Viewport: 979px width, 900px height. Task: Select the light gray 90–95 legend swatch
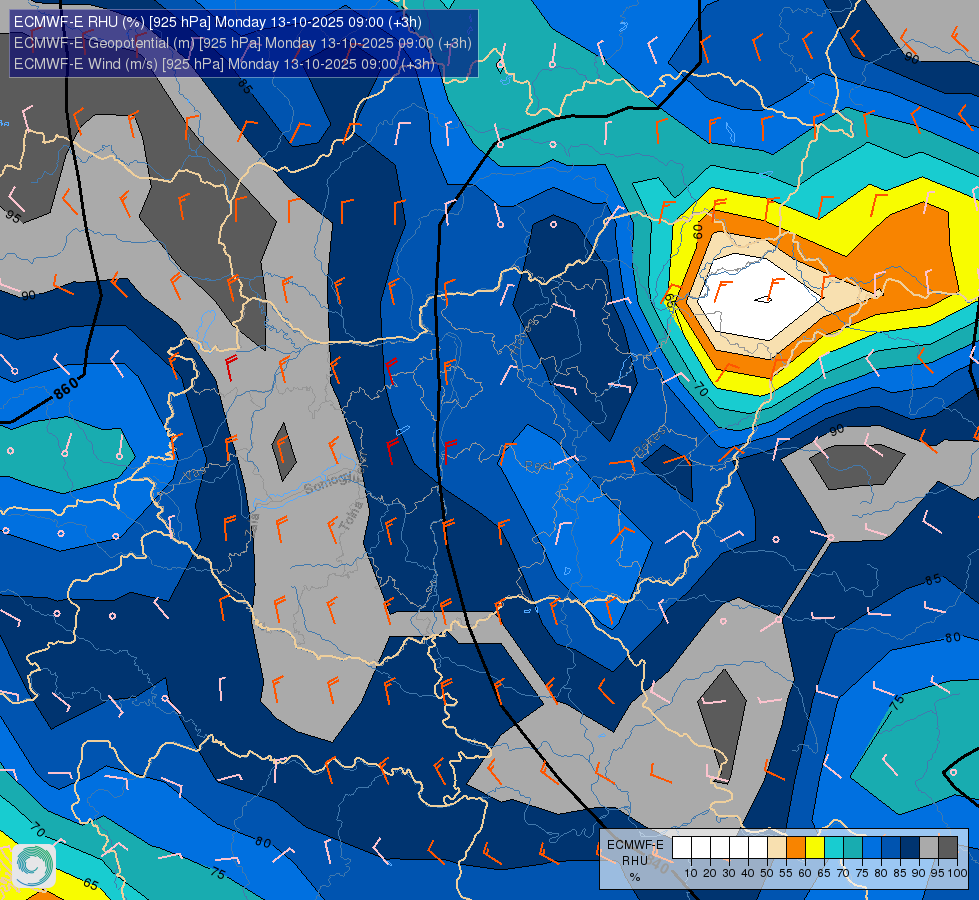pos(929,848)
